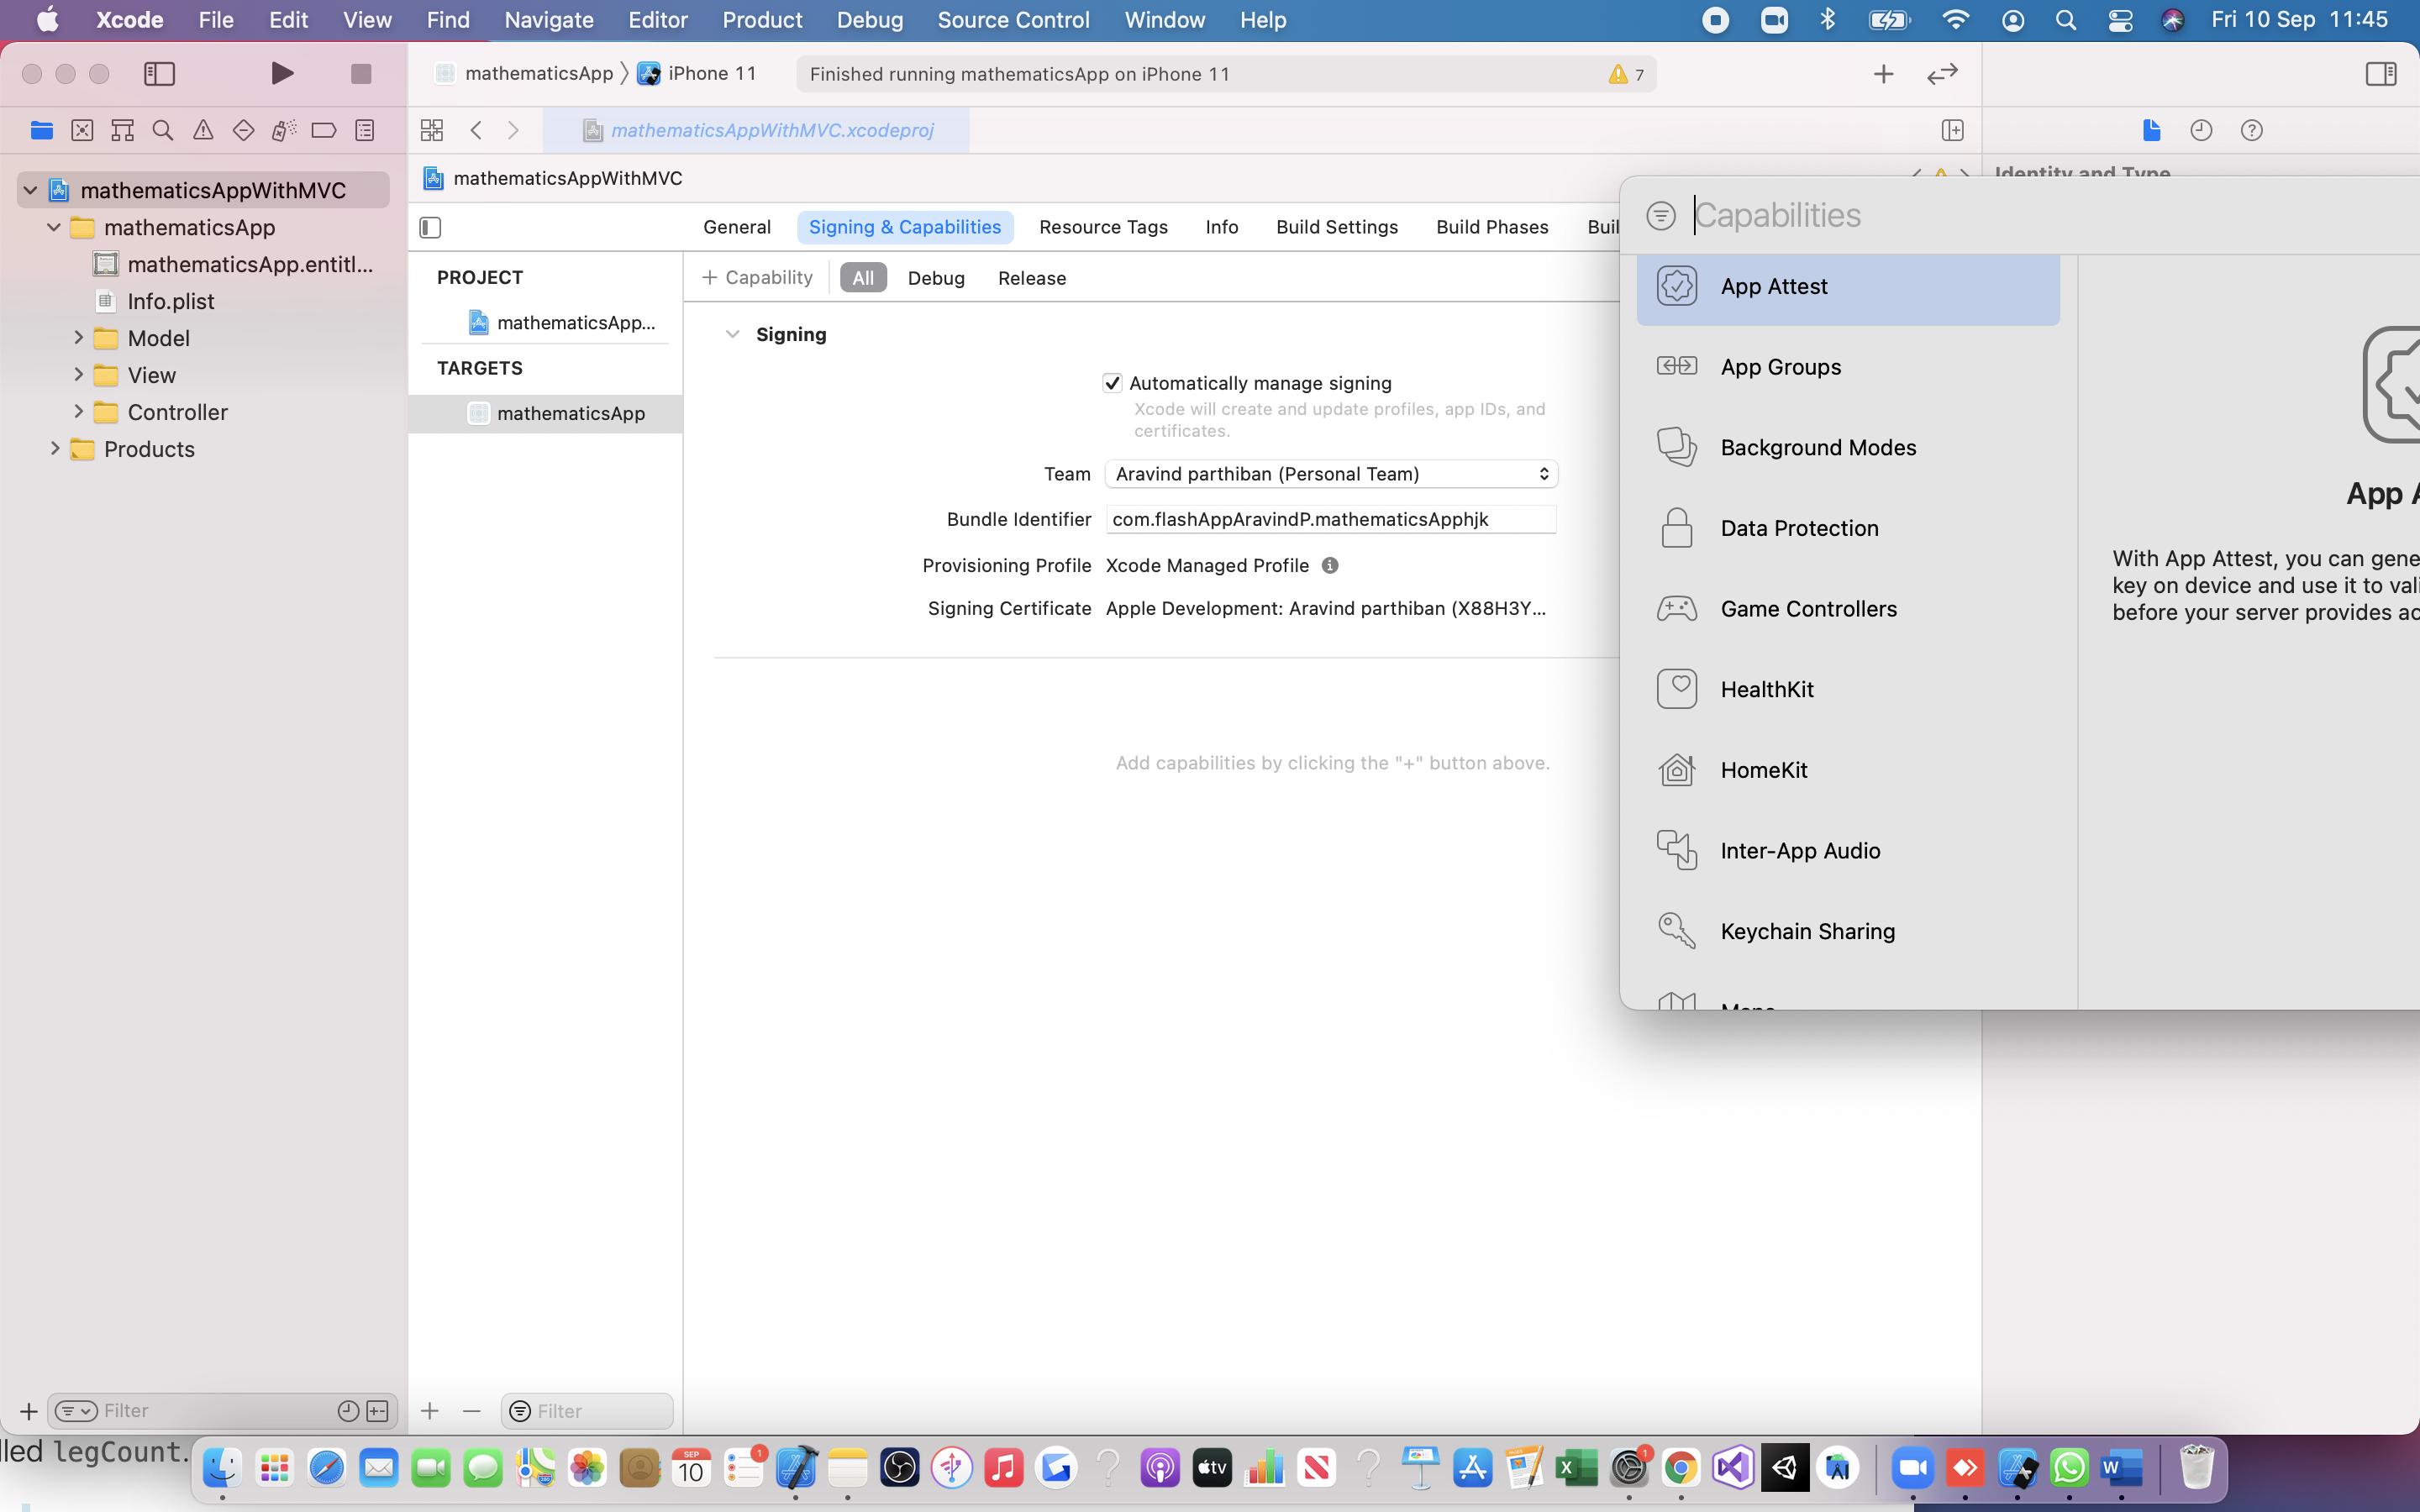The height and width of the screenshot is (1512, 2420).
Task: Show the History inspector
Action: 2201,130
